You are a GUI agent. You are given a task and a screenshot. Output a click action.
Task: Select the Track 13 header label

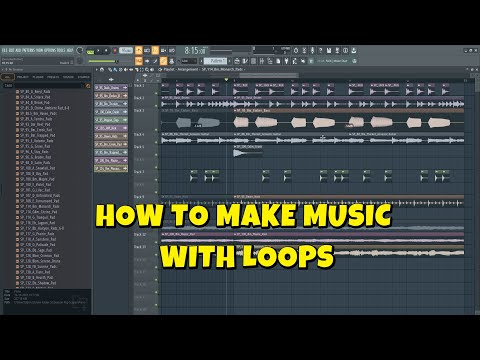(x=140, y=247)
